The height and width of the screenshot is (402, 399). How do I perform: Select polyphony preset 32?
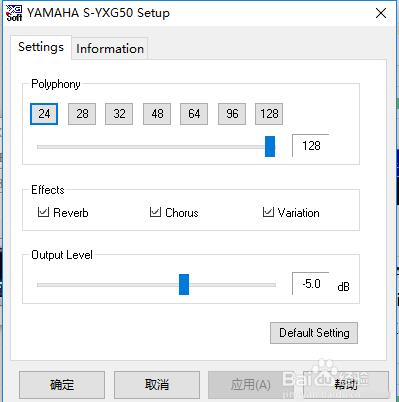click(119, 114)
